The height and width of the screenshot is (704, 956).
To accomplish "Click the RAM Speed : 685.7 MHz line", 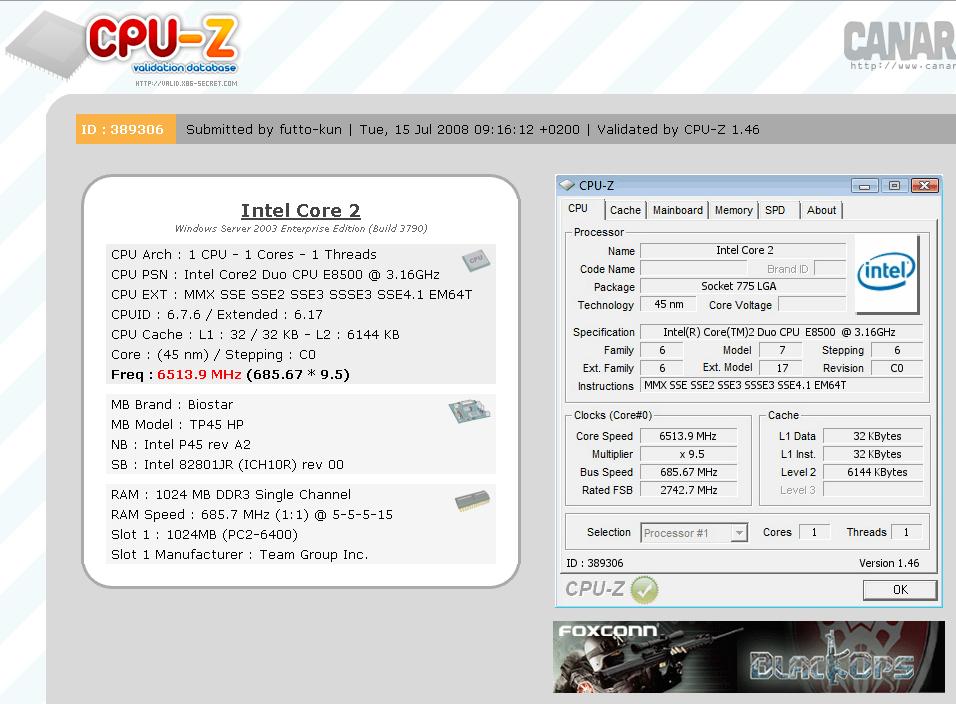I will tap(252, 514).
